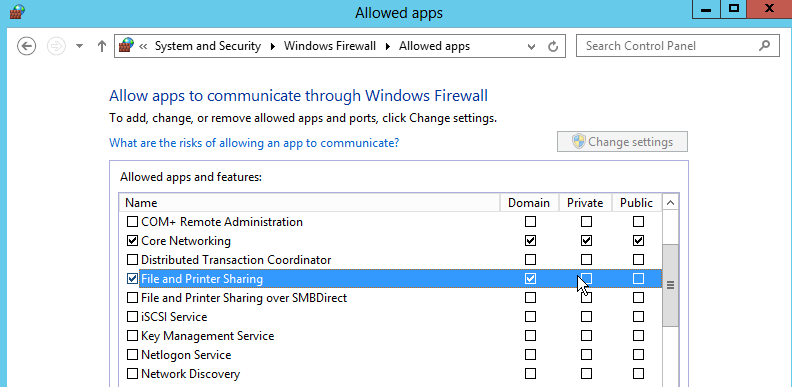Check Domain for iSCSI Service

pos(530,317)
